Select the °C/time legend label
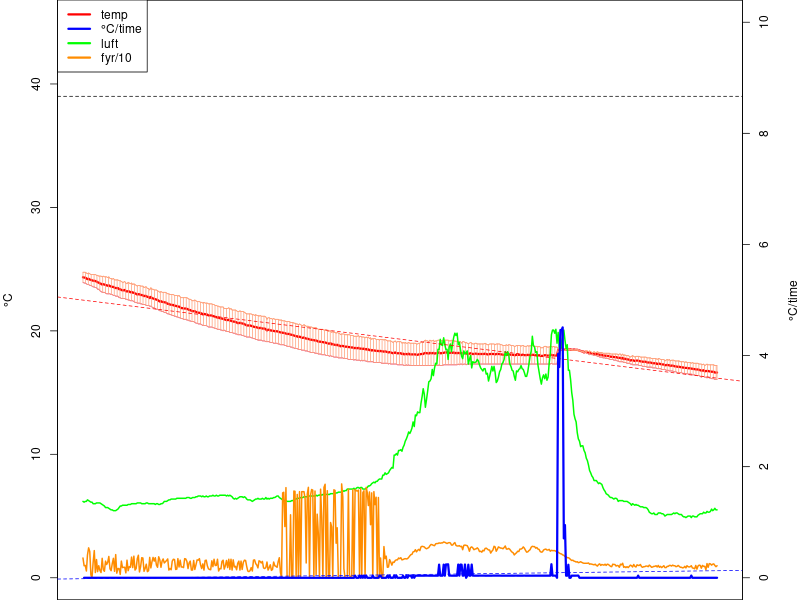Viewport: 800px width, 600px height. [121, 29]
